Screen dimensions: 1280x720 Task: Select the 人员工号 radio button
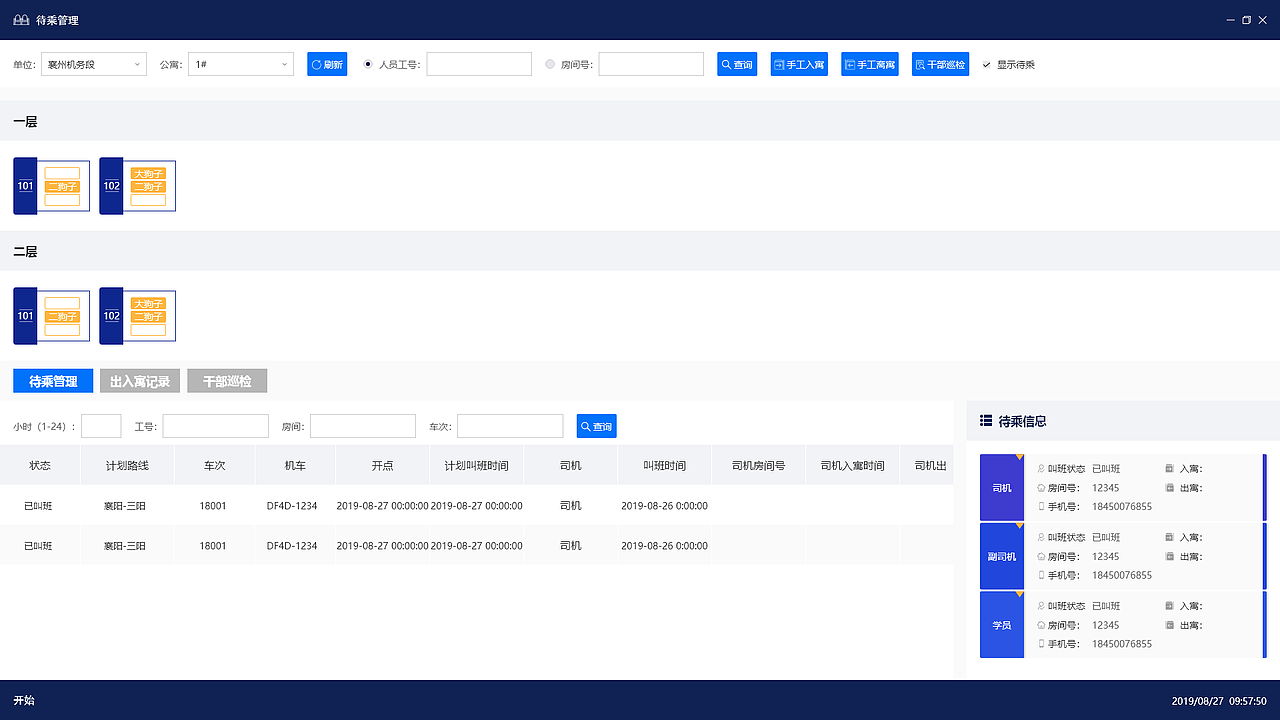click(368, 64)
